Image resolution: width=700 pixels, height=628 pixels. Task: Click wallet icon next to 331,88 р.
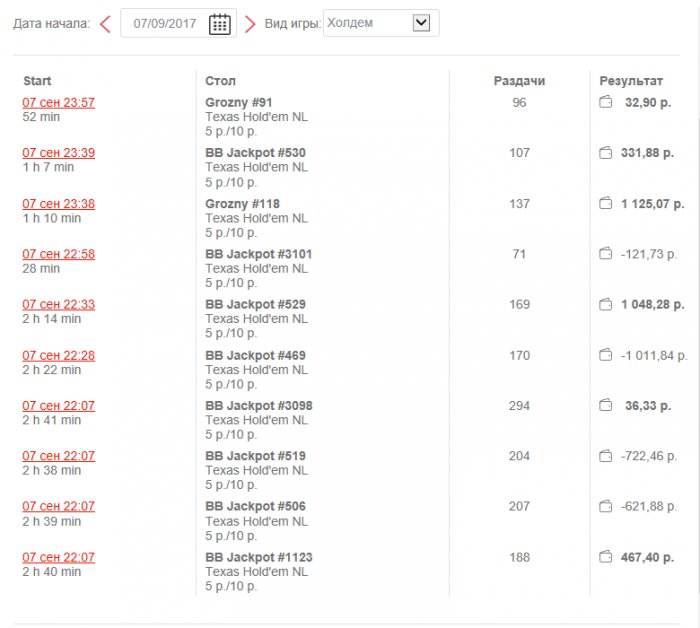coord(605,153)
